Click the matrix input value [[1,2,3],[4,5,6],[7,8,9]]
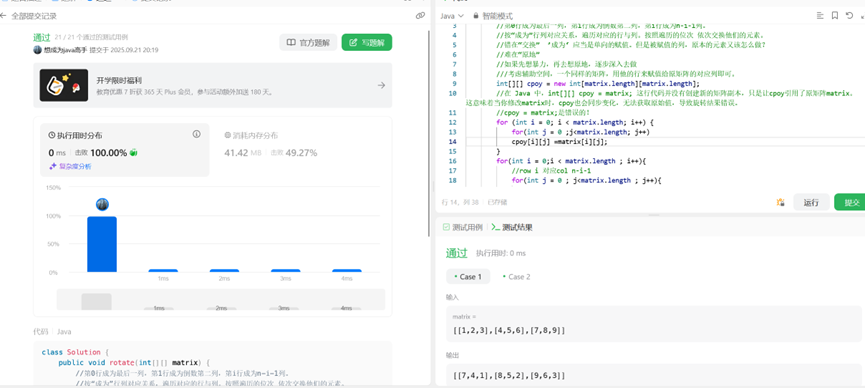The height and width of the screenshot is (388, 865). click(509, 330)
